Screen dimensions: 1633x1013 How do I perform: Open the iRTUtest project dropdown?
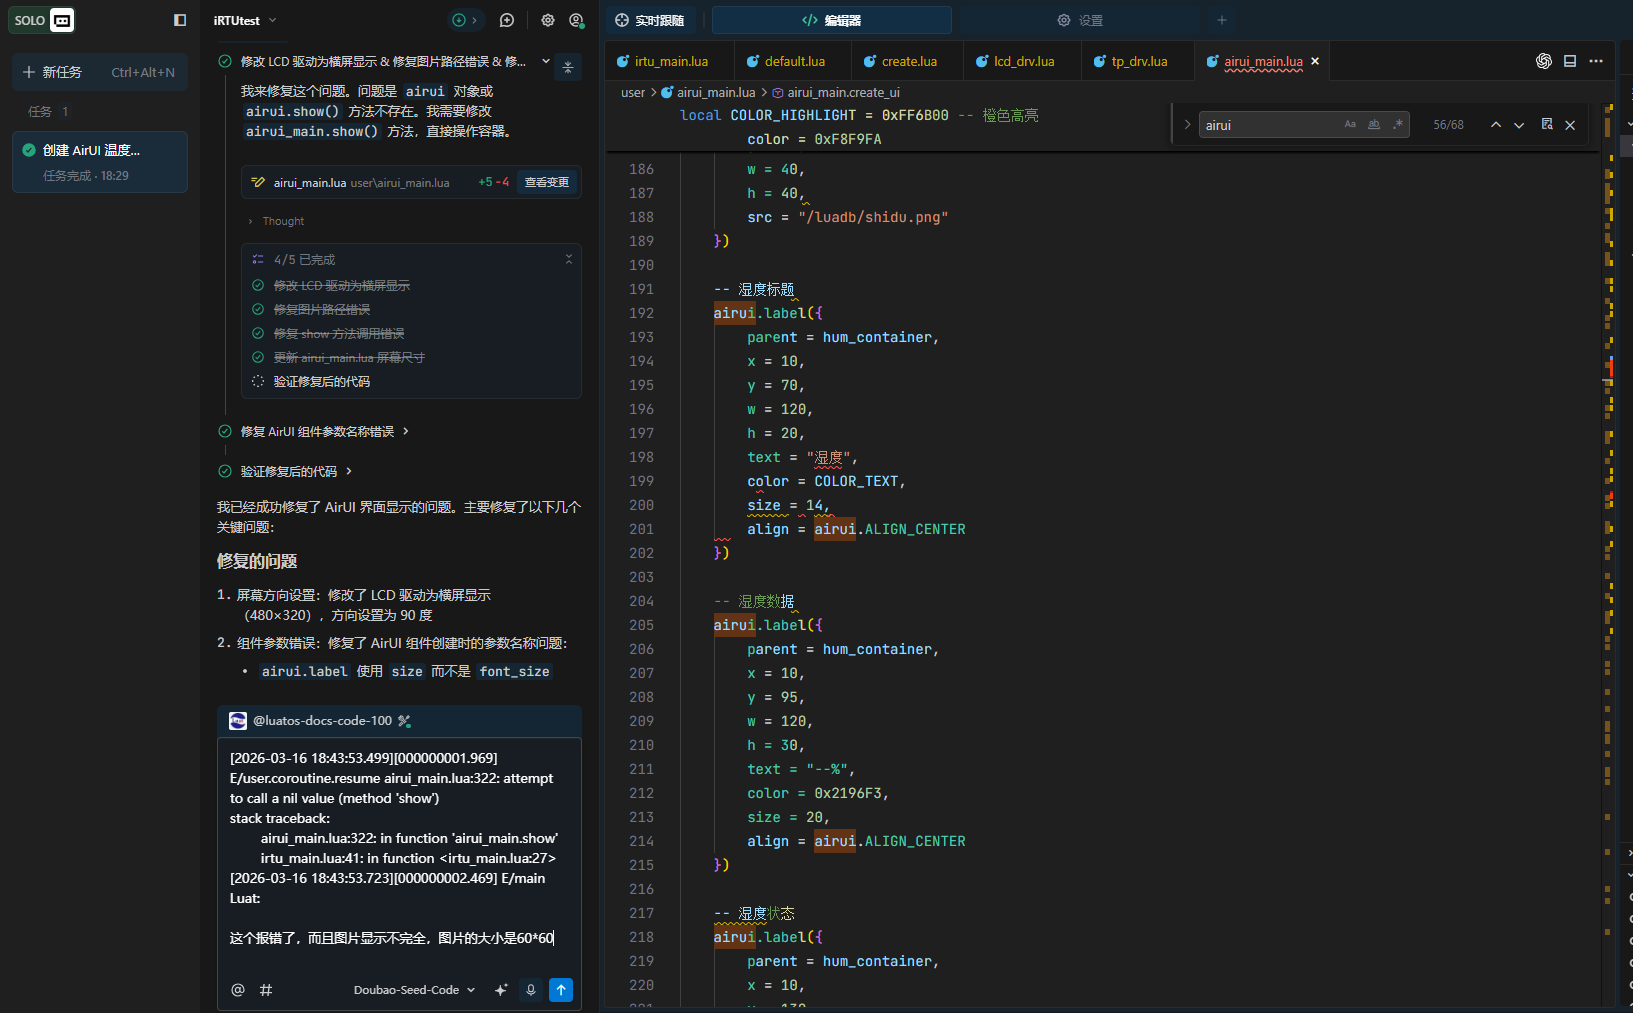point(245,20)
